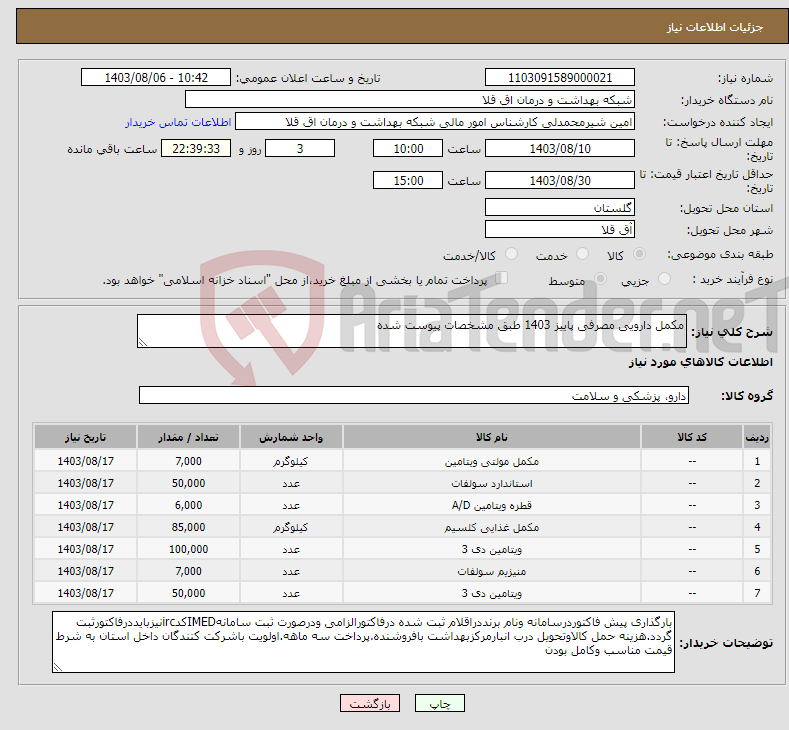The width and height of the screenshot is (789, 730).
Task: Toggle the اسناد خزانه اسلامی payment checkbox
Action: point(502,278)
